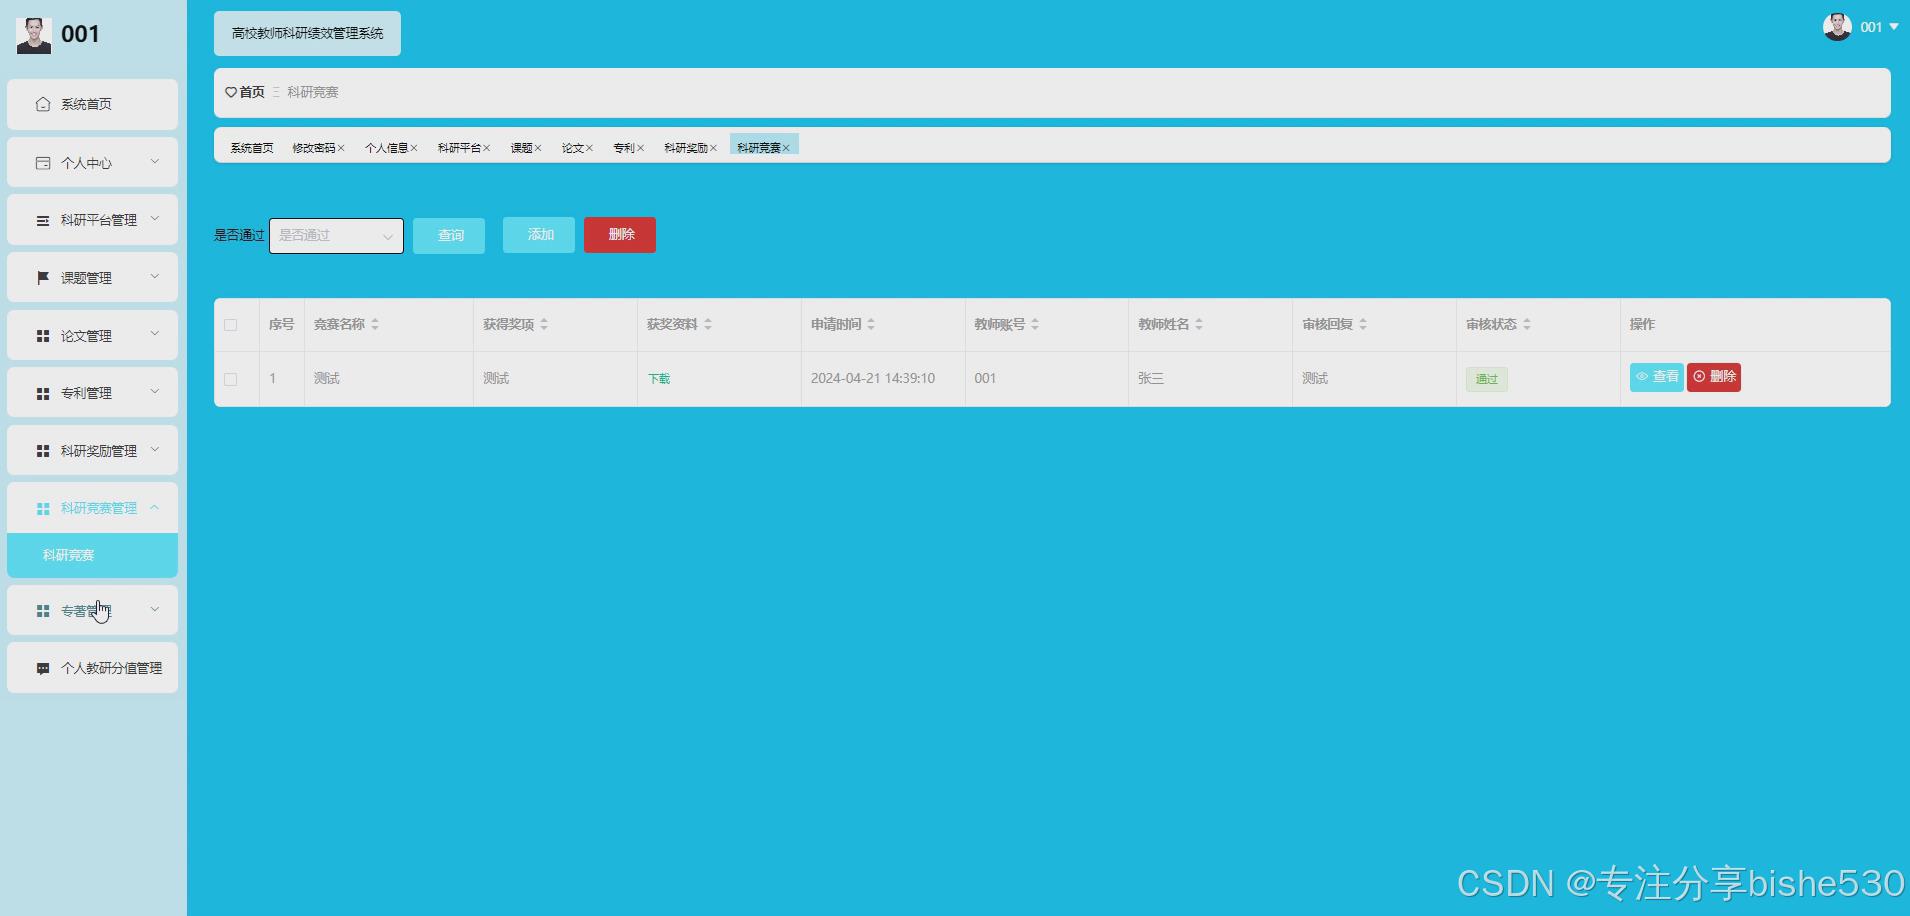The height and width of the screenshot is (916, 1910).
Task: Tick the select-all checkbox in table header
Action: 231,325
